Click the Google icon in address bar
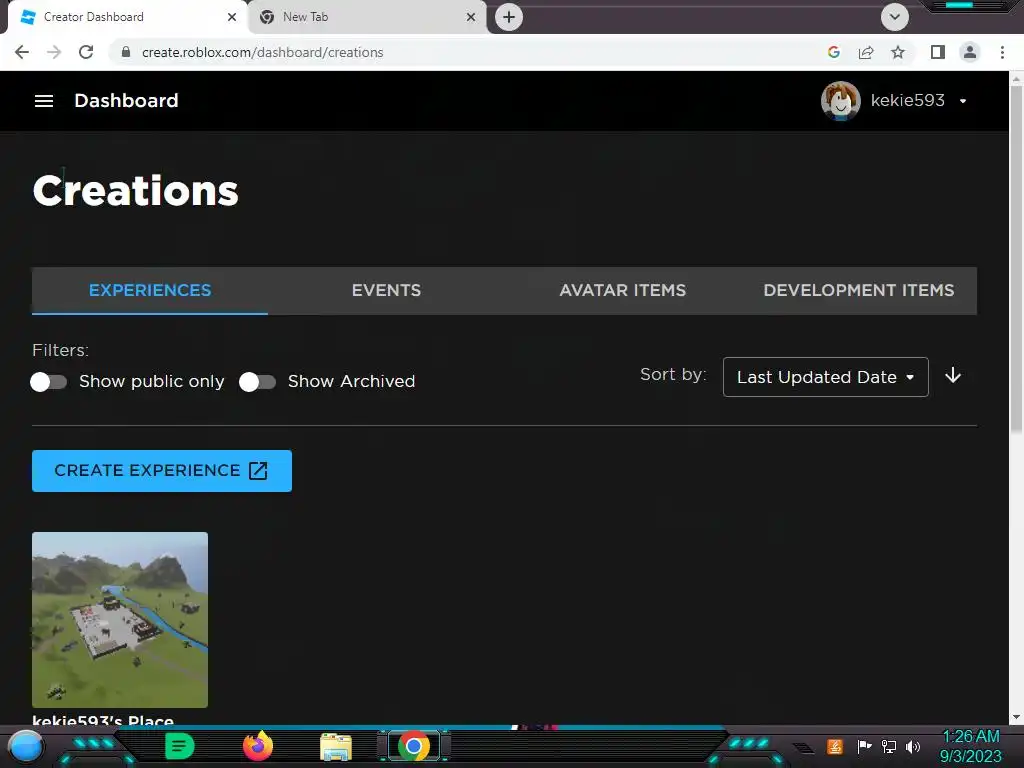 pyautogui.click(x=833, y=52)
